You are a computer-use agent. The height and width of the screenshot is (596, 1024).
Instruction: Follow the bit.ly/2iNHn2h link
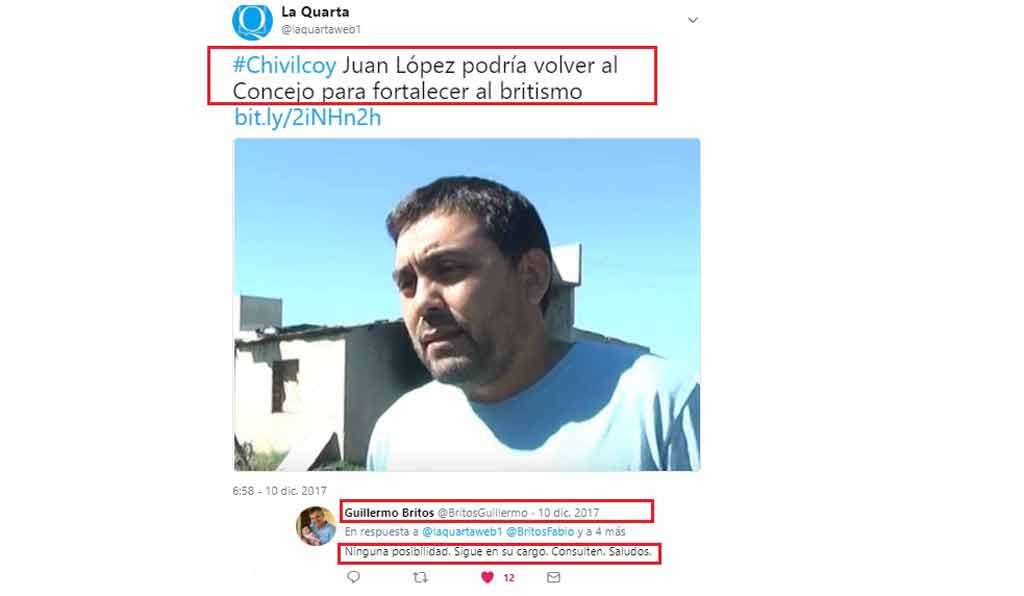tap(308, 118)
